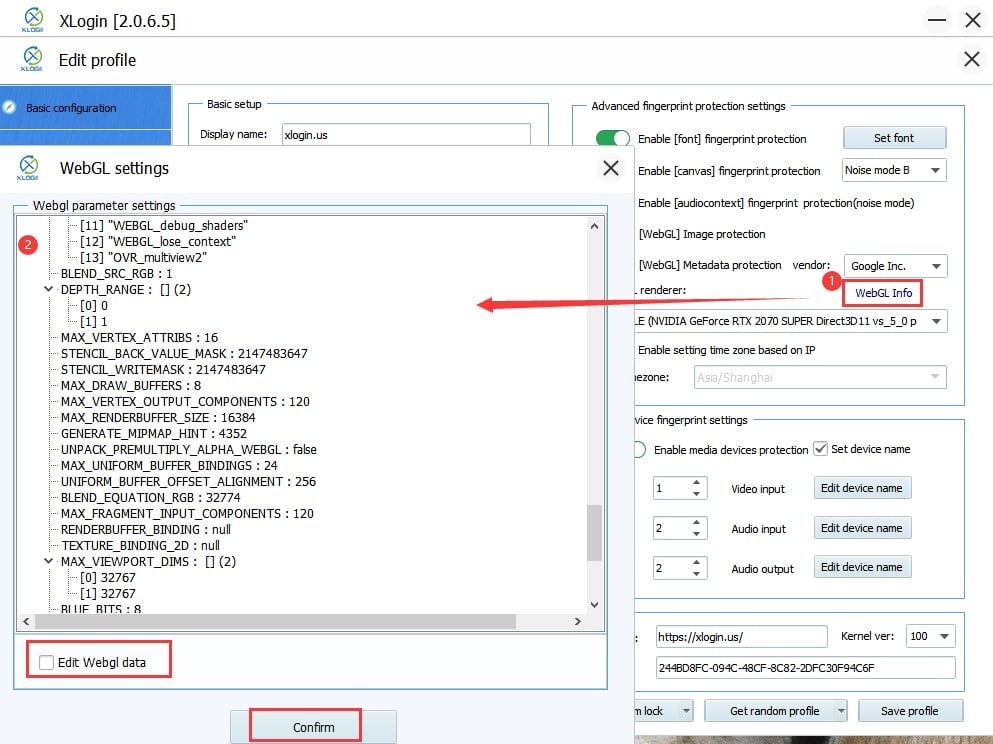The height and width of the screenshot is (744, 993).
Task: Open Get random profile dropdown arrow
Action: click(x=841, y=711)
